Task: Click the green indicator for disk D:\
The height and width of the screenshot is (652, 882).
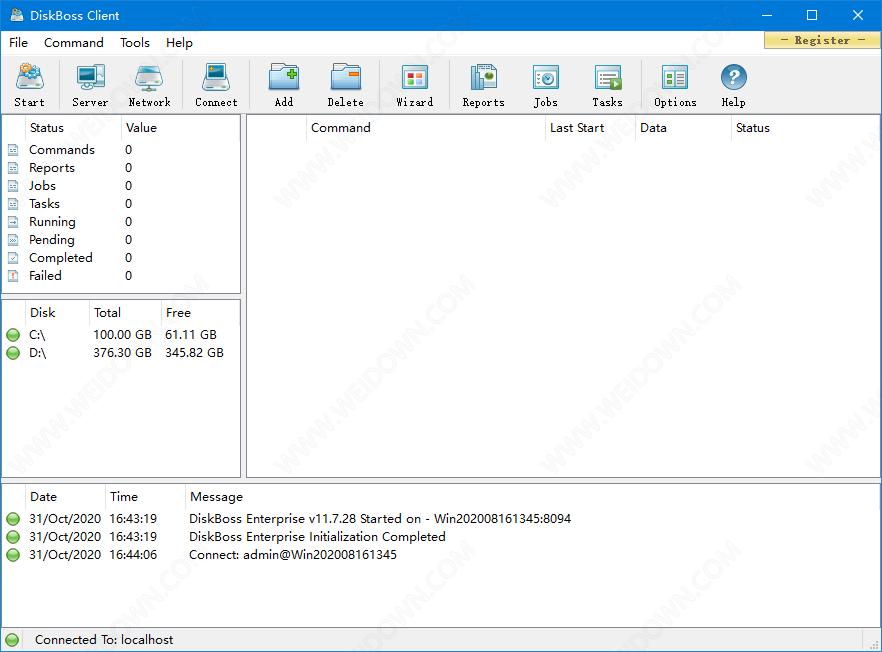Action: coord(13,353)
